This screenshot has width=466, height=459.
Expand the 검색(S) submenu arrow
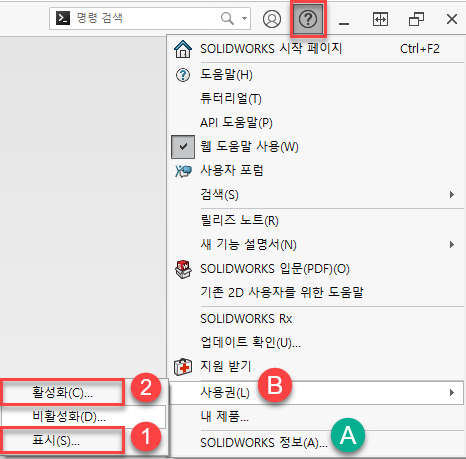(452, 194)
